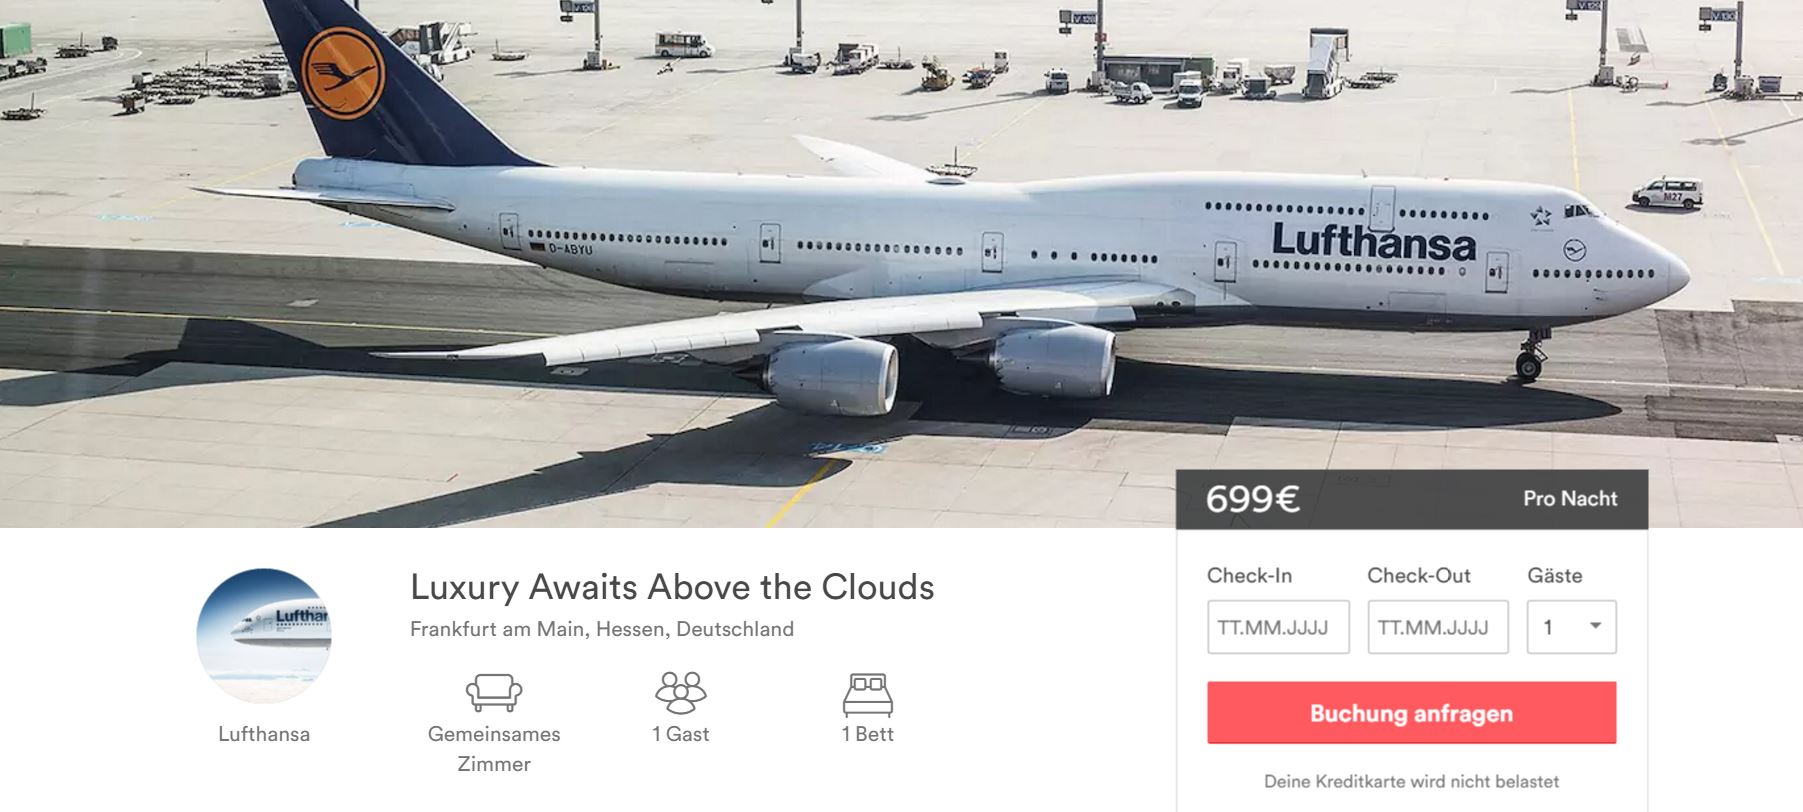Open the Frankfurt am Main location link
The height and width of the screenshot is (812, 1803).
pyautogui.click(x=602, y=629)
